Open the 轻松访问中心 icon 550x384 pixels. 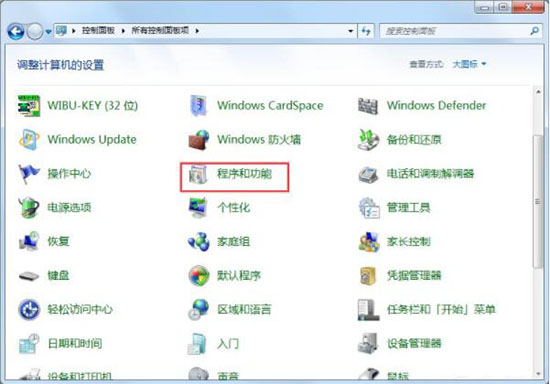(29, 310)
